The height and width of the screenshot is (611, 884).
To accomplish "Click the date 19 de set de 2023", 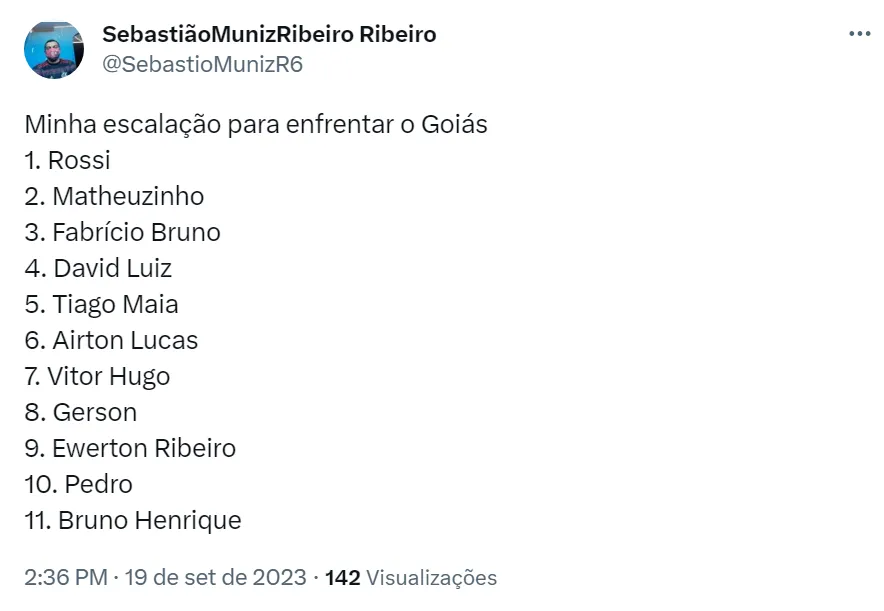I will (x=217, y=578).
